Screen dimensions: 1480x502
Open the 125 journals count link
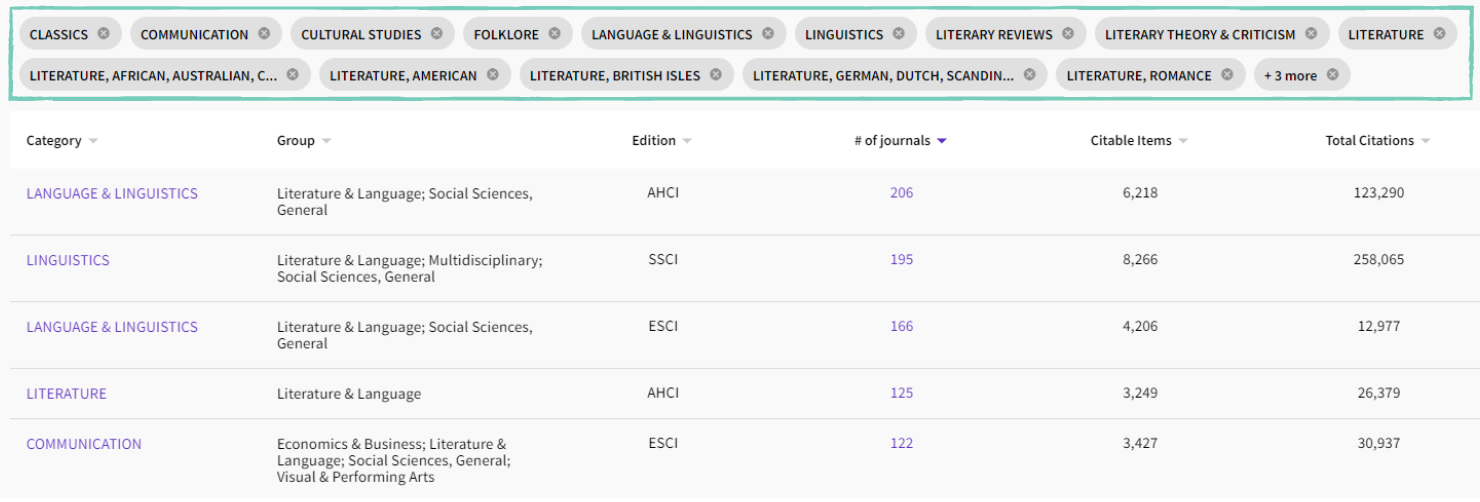(x=902, y=393)
